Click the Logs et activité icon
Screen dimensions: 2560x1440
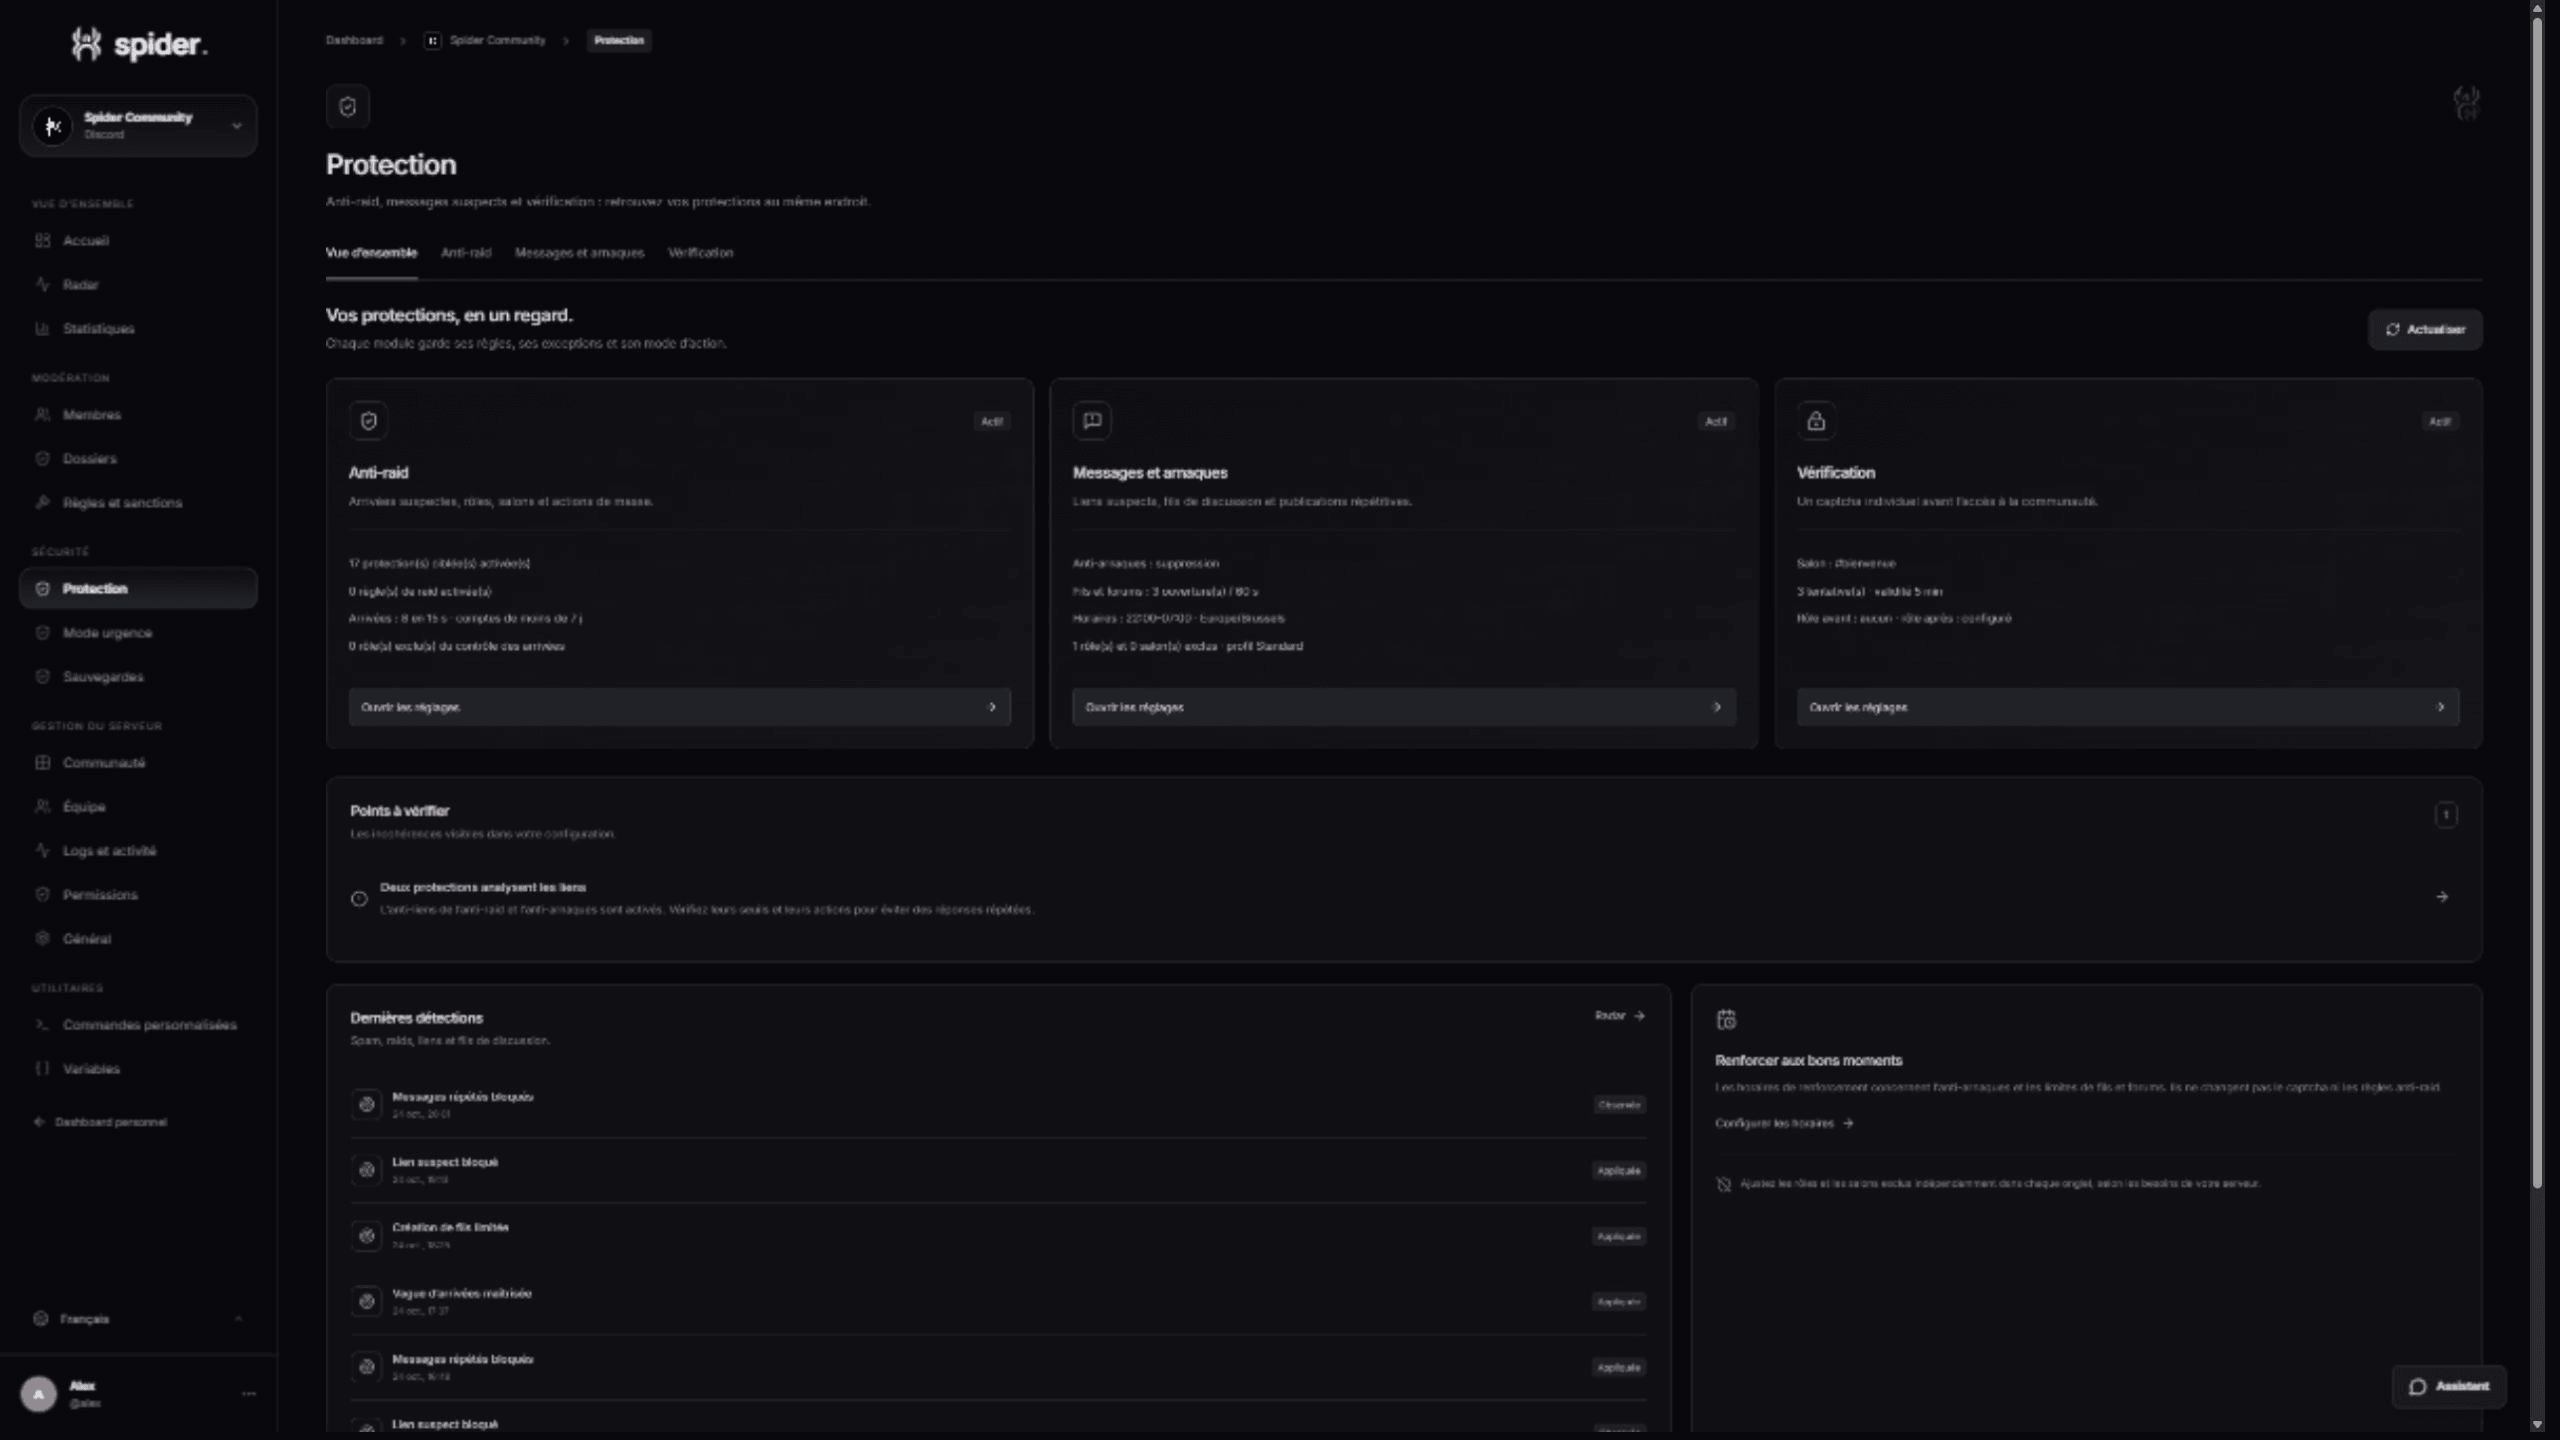click(42, 851)
